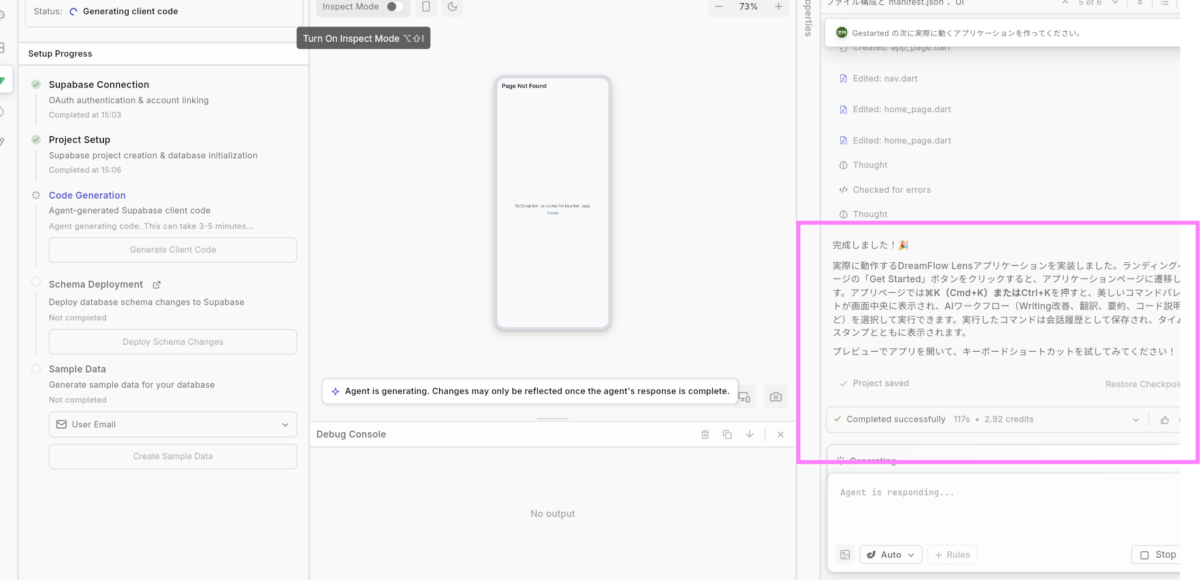
Task: Open the Schema Deployment external link icon
Action: point(156,285)
